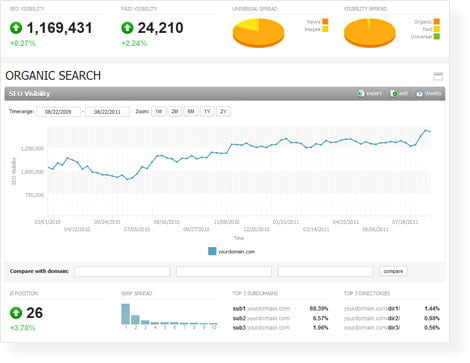The height and width of the screenshot is (363, 470).
Task: Click the export icon in SEO Visibility bar
Action: point(361,93)
